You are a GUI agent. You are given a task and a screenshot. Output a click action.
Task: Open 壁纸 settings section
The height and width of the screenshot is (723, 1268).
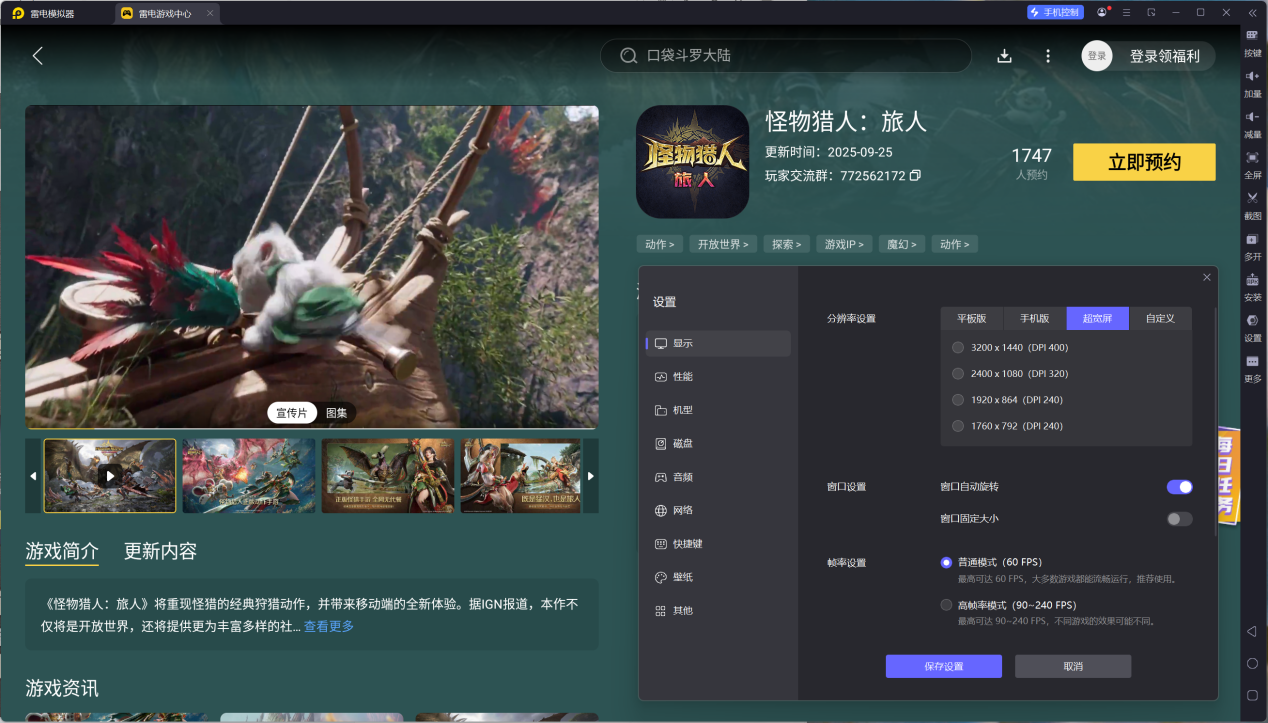coord(718,577)
